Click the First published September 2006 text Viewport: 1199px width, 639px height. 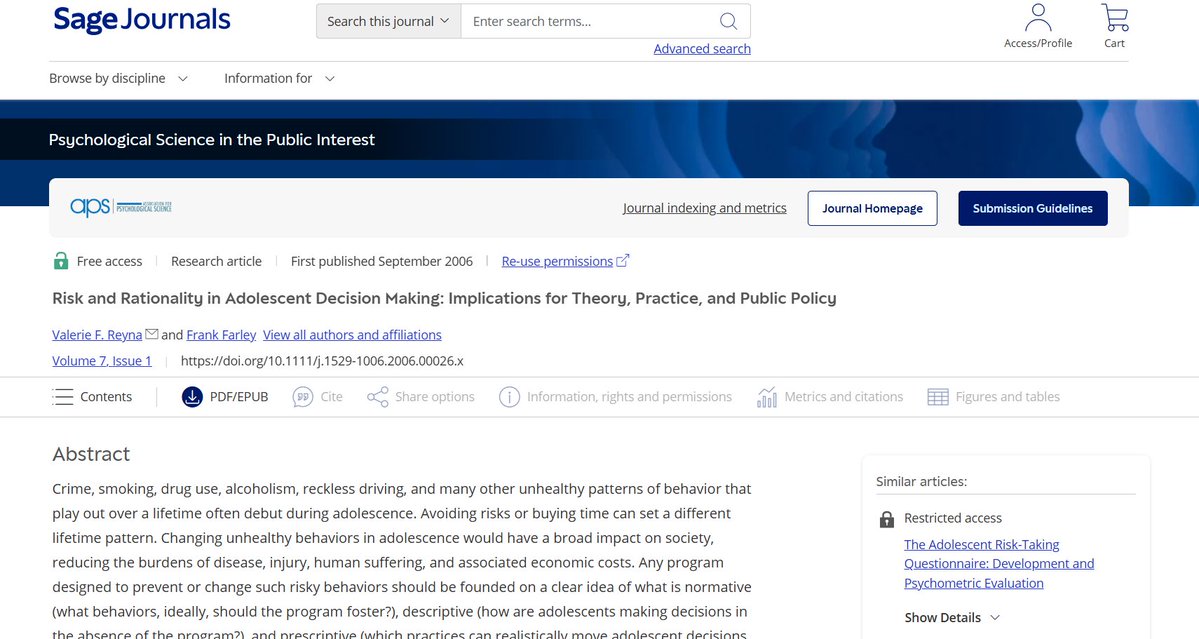point(382,261)
